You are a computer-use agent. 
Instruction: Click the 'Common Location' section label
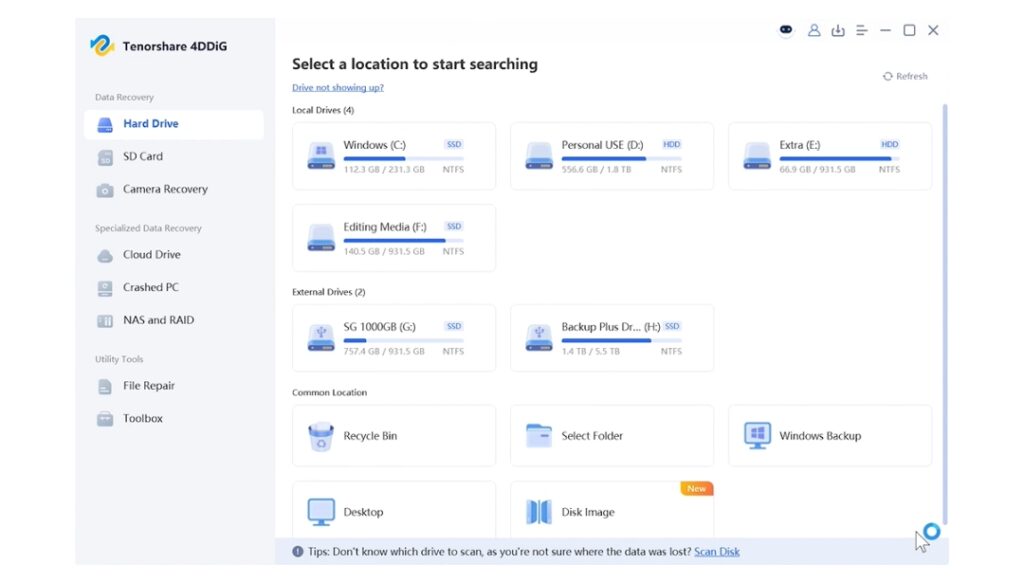point(329,393)
